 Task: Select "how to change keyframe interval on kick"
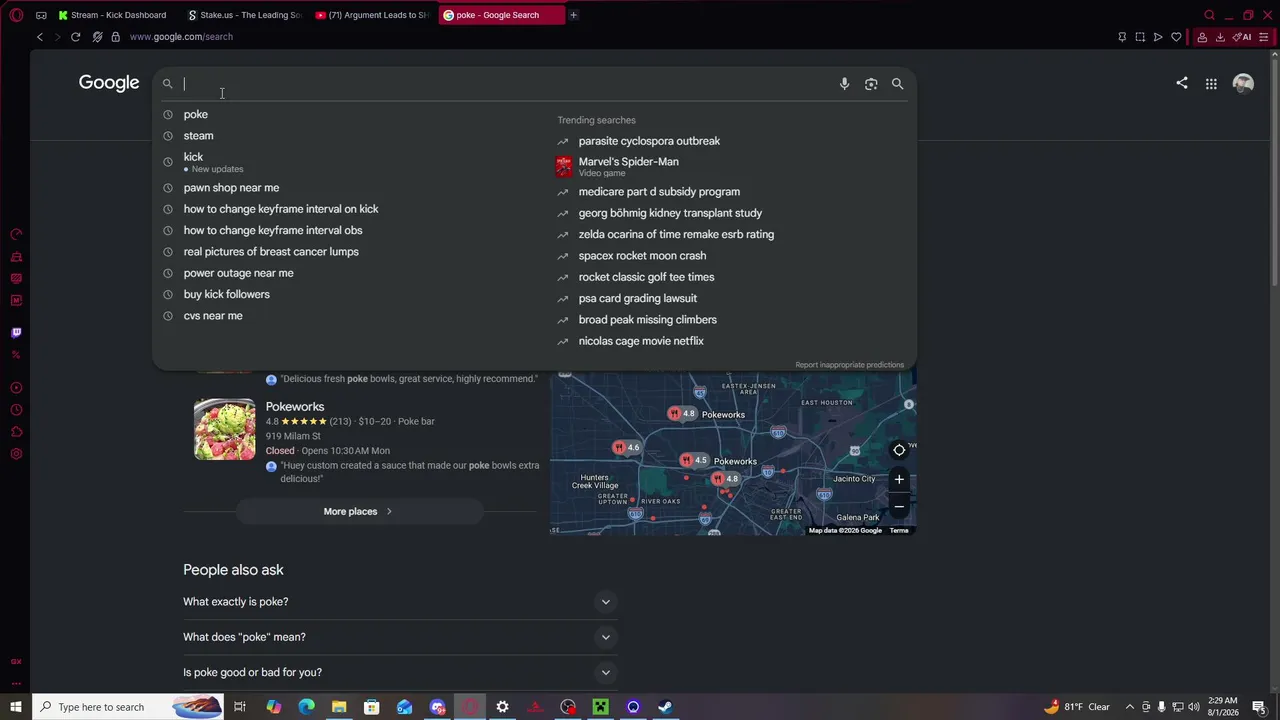pos(281,209)
